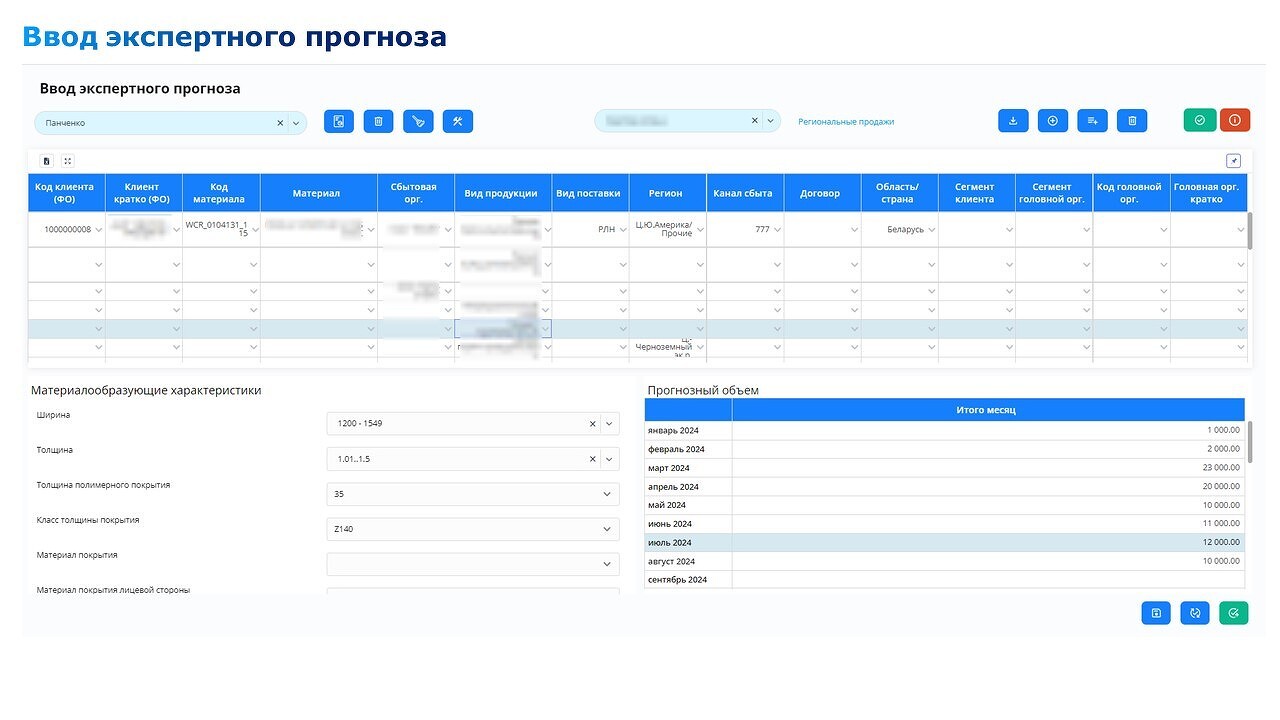Click the blue download arrow button
Image resolution: width=1280 pixels, height=720 pixels.
point(1013,120)
